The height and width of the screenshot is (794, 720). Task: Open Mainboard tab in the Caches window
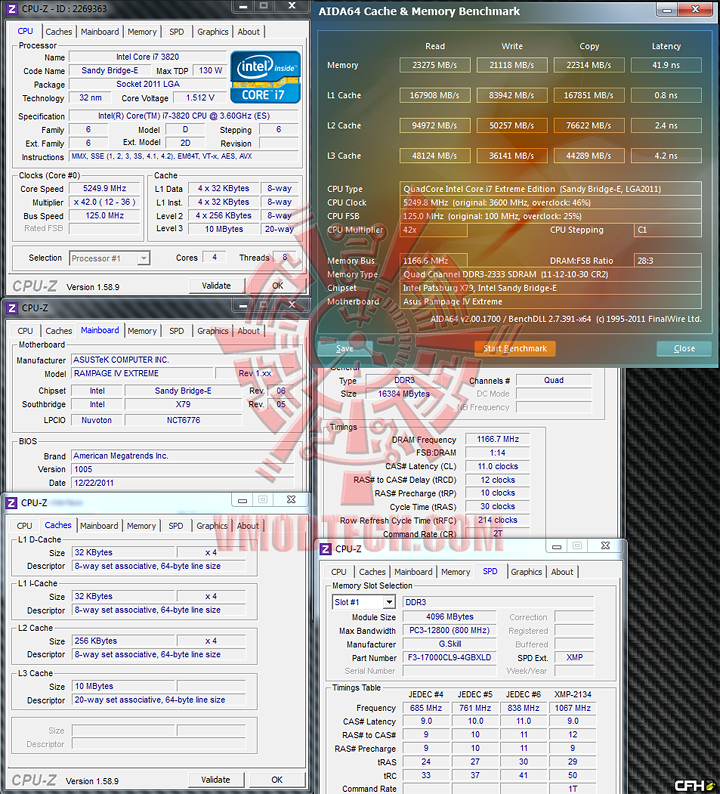point(99,526)
